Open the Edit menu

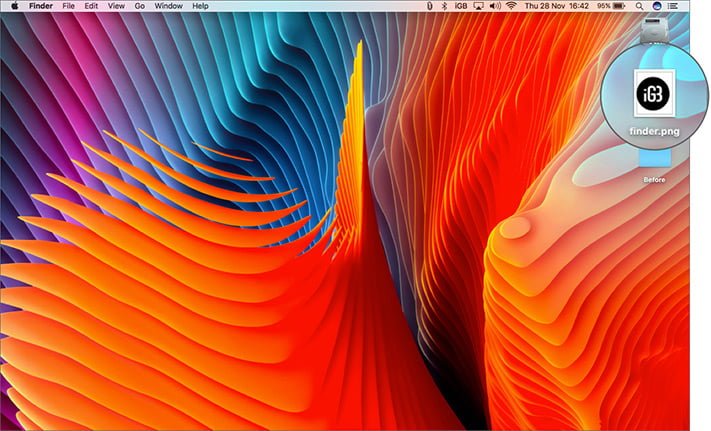(x=91, y=6)
